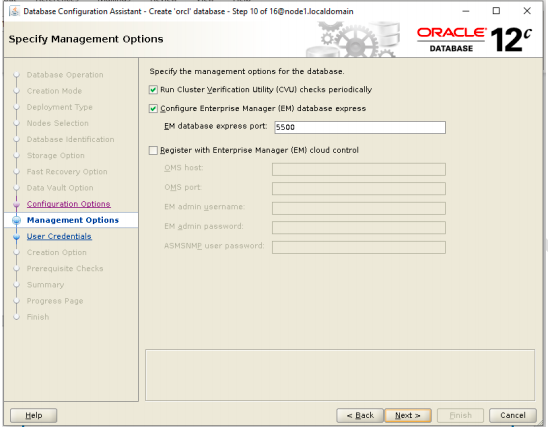Minimize the Database Configuration Assistant window

click(466, 11)
